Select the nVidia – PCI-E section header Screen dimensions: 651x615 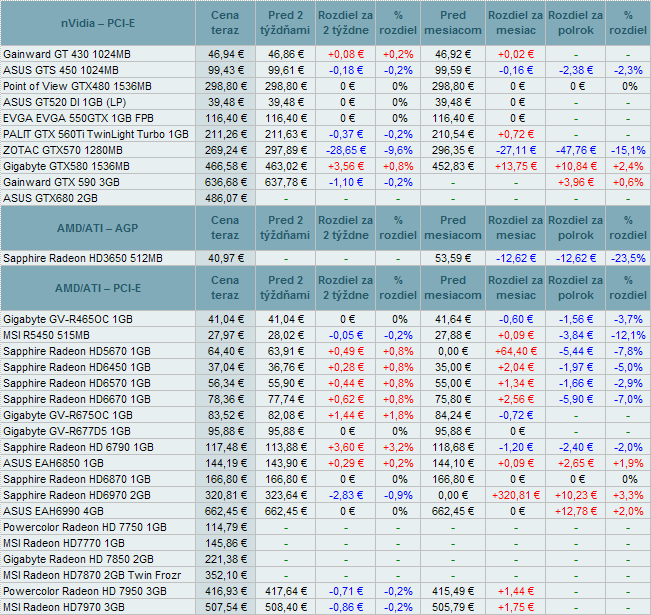[98, 23]
